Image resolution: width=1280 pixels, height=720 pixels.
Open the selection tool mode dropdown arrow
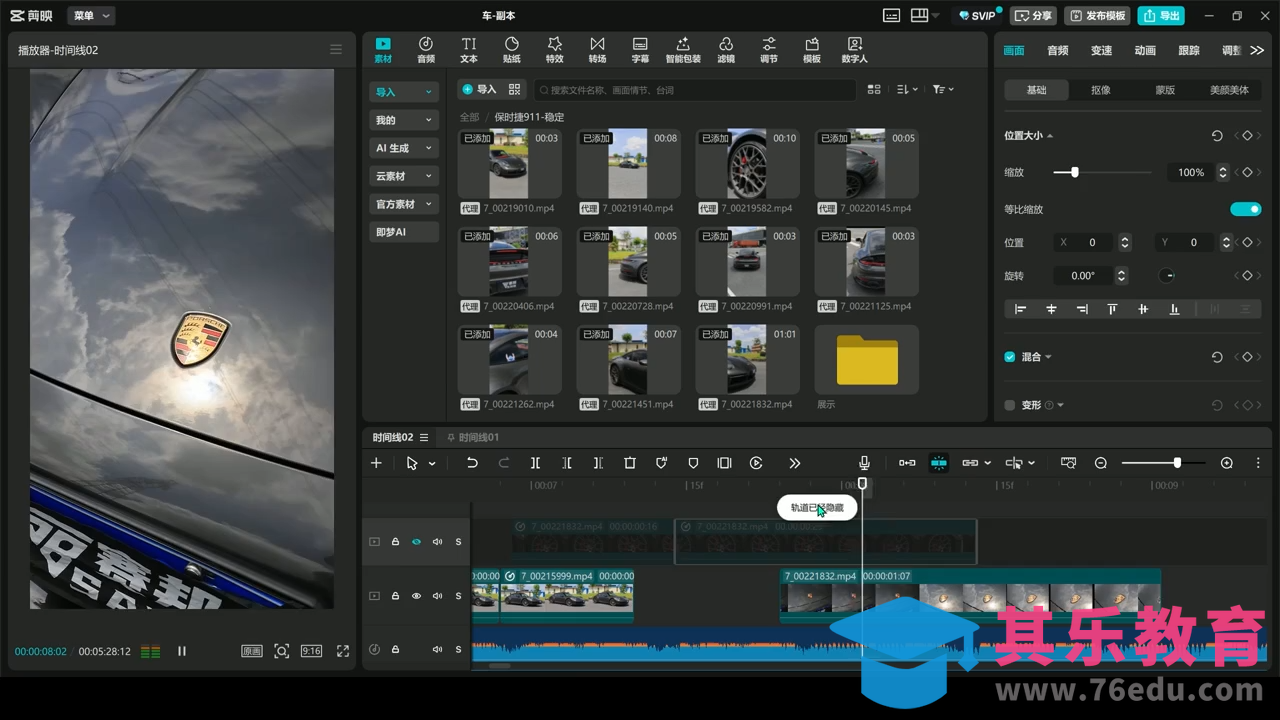(432, 464)
